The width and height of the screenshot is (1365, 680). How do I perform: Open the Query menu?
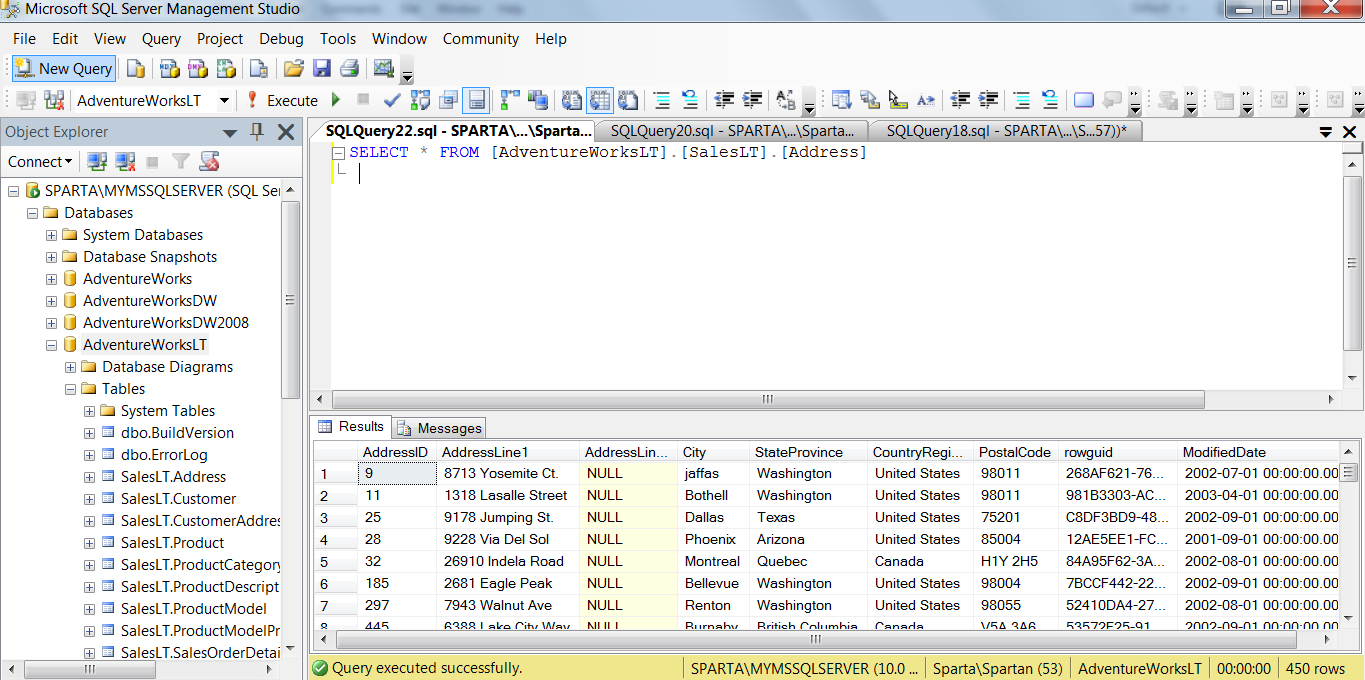(x=161, y=39)
